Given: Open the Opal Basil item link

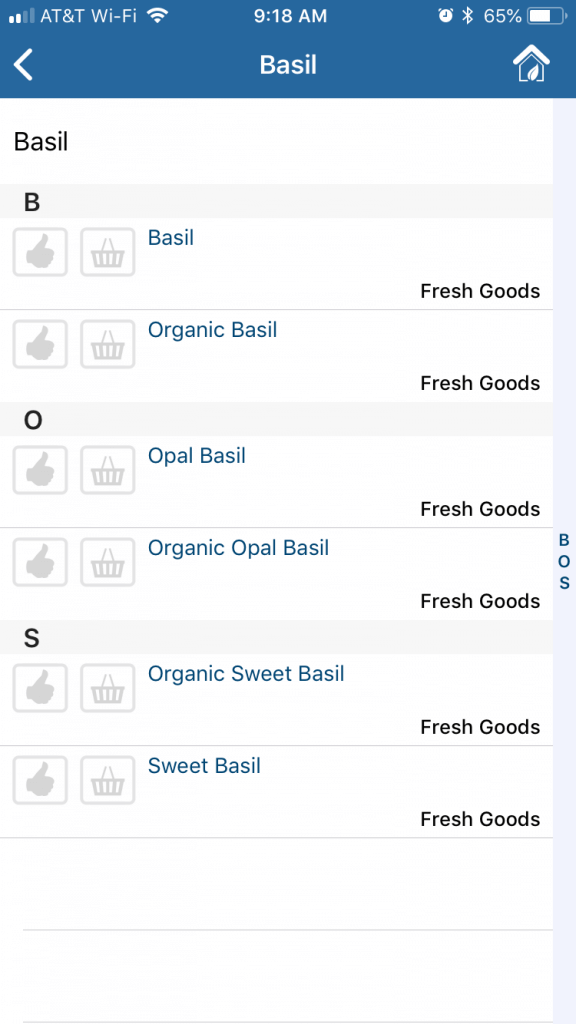Looking at the screenshot, I should (197, 456).
